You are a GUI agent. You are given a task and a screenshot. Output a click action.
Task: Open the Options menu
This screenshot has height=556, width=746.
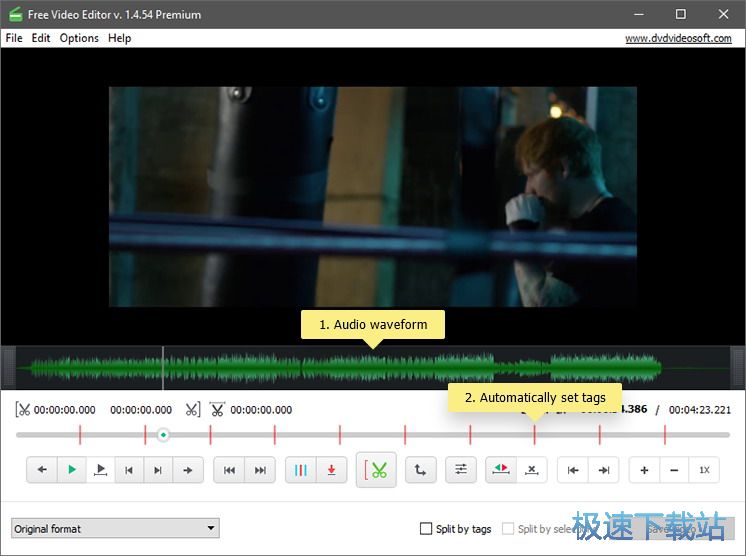[79, 38]
